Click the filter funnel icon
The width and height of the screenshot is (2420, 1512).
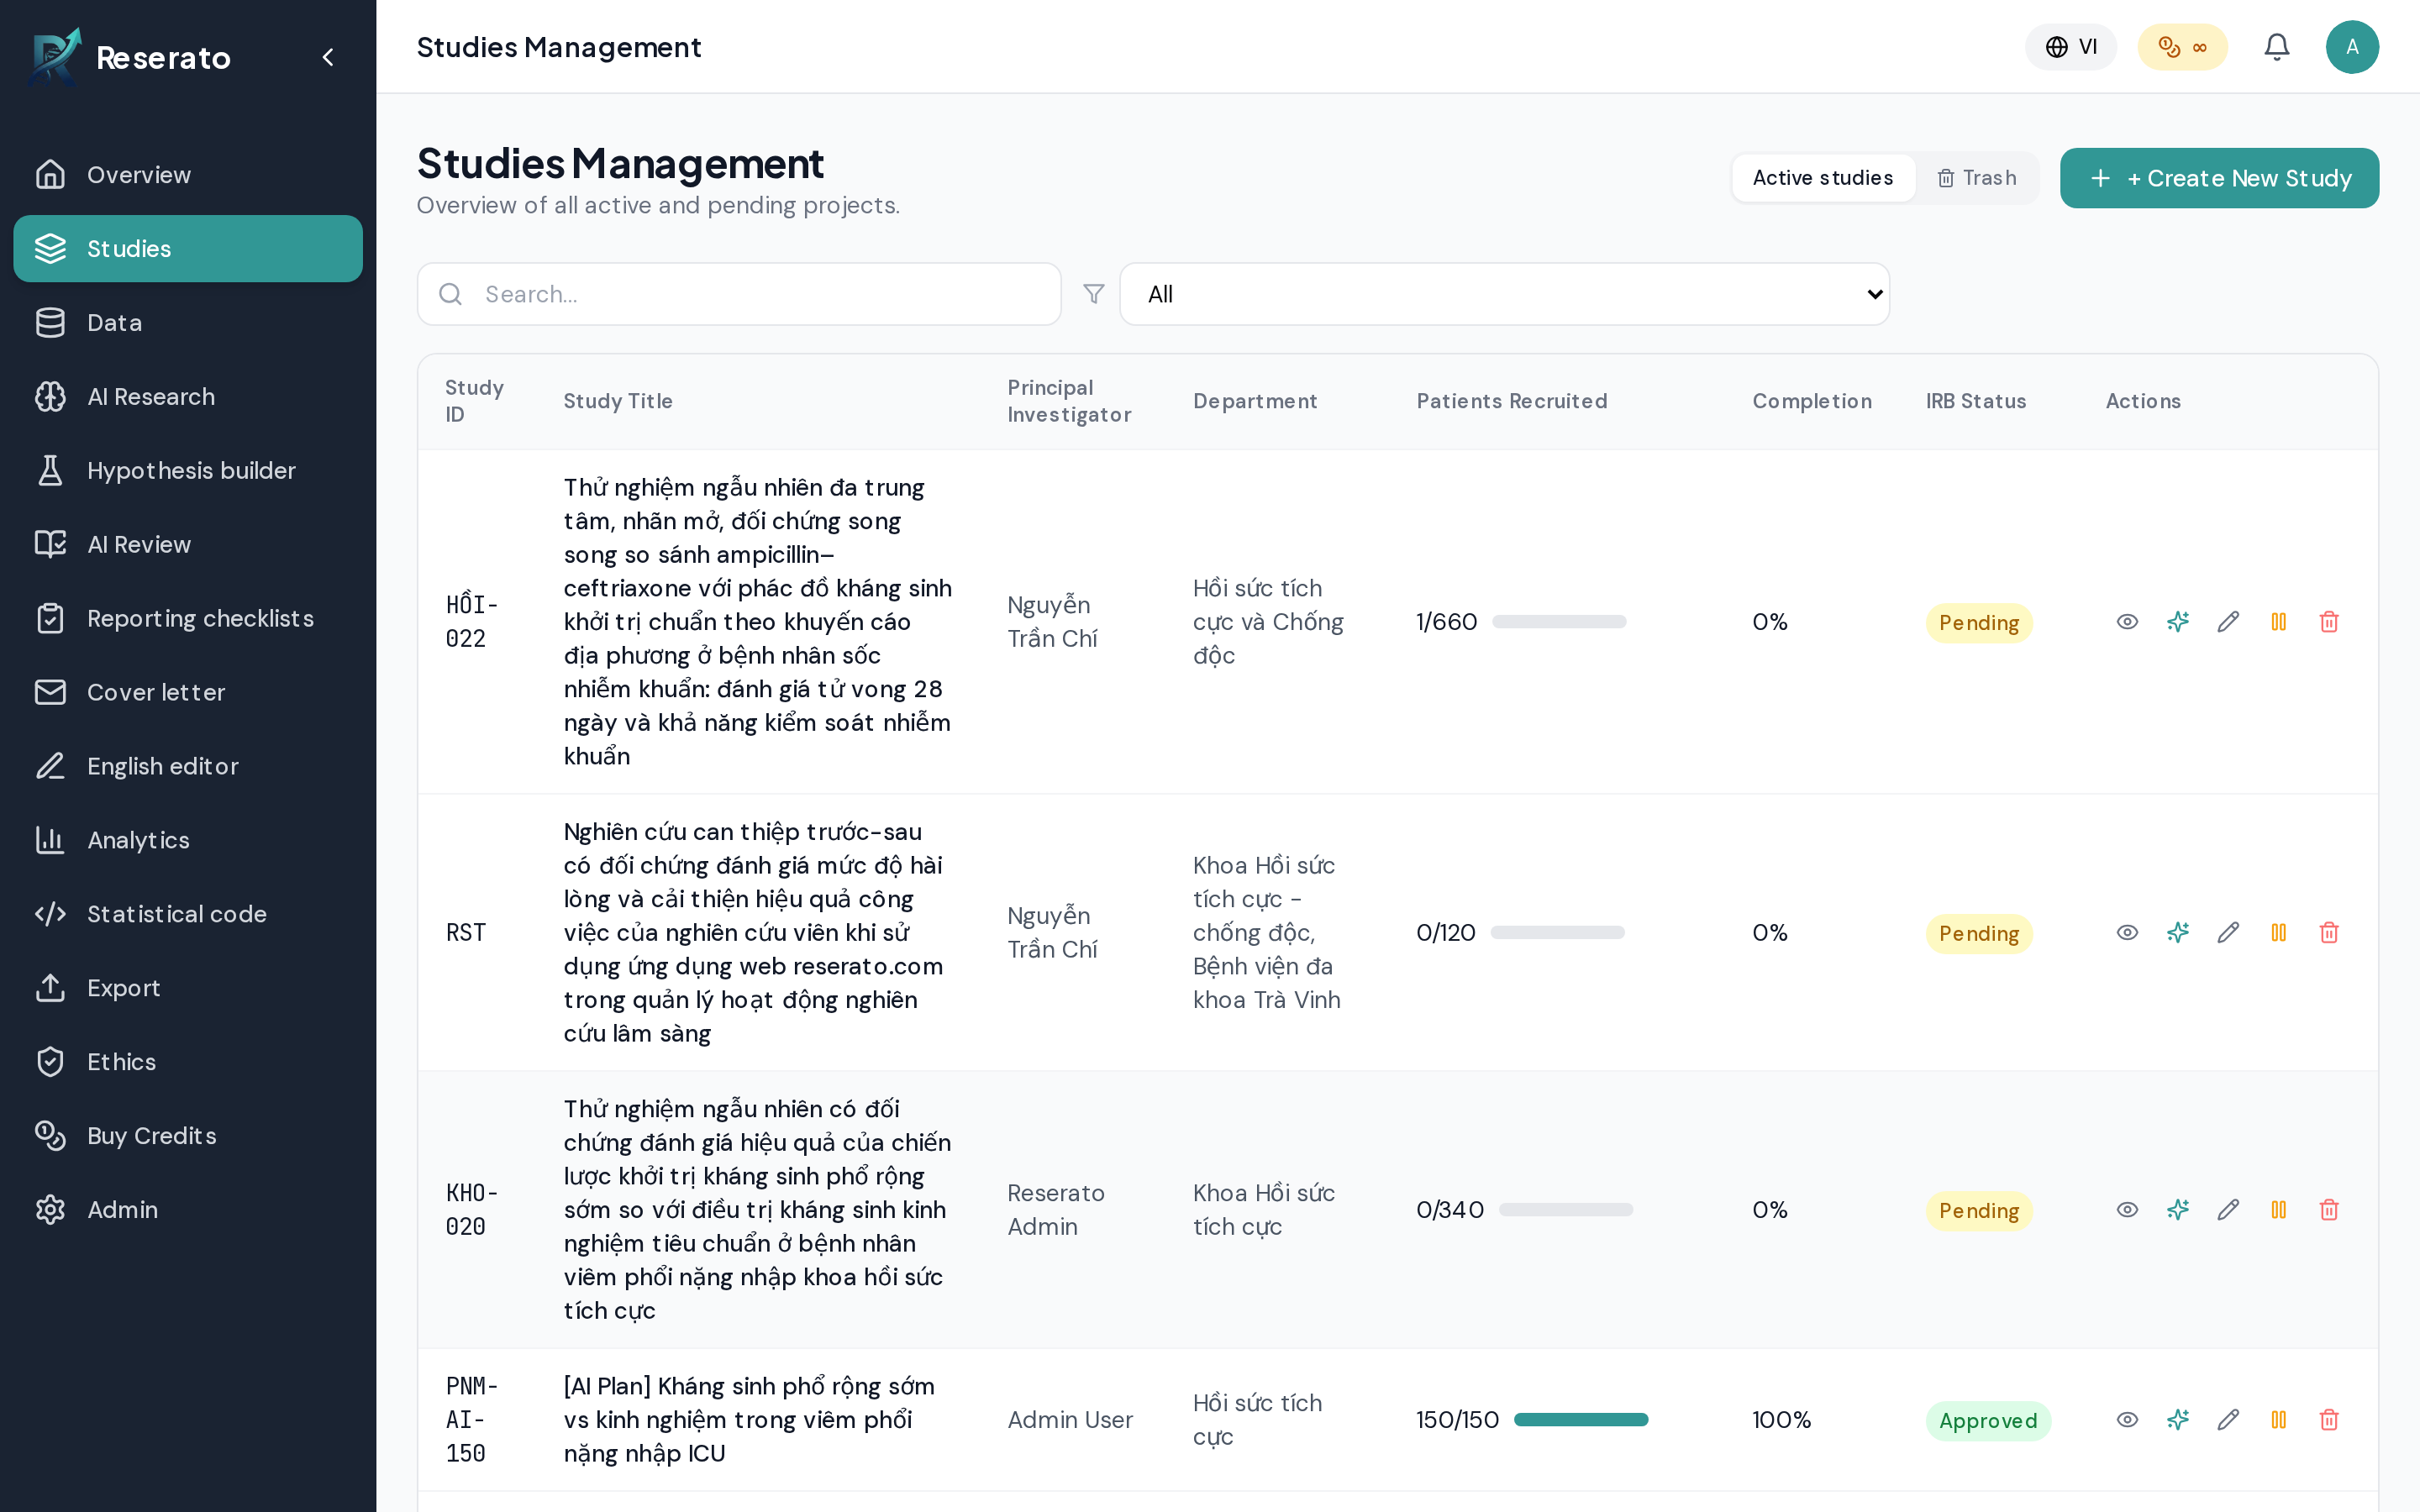click(x=1094, y=294)
